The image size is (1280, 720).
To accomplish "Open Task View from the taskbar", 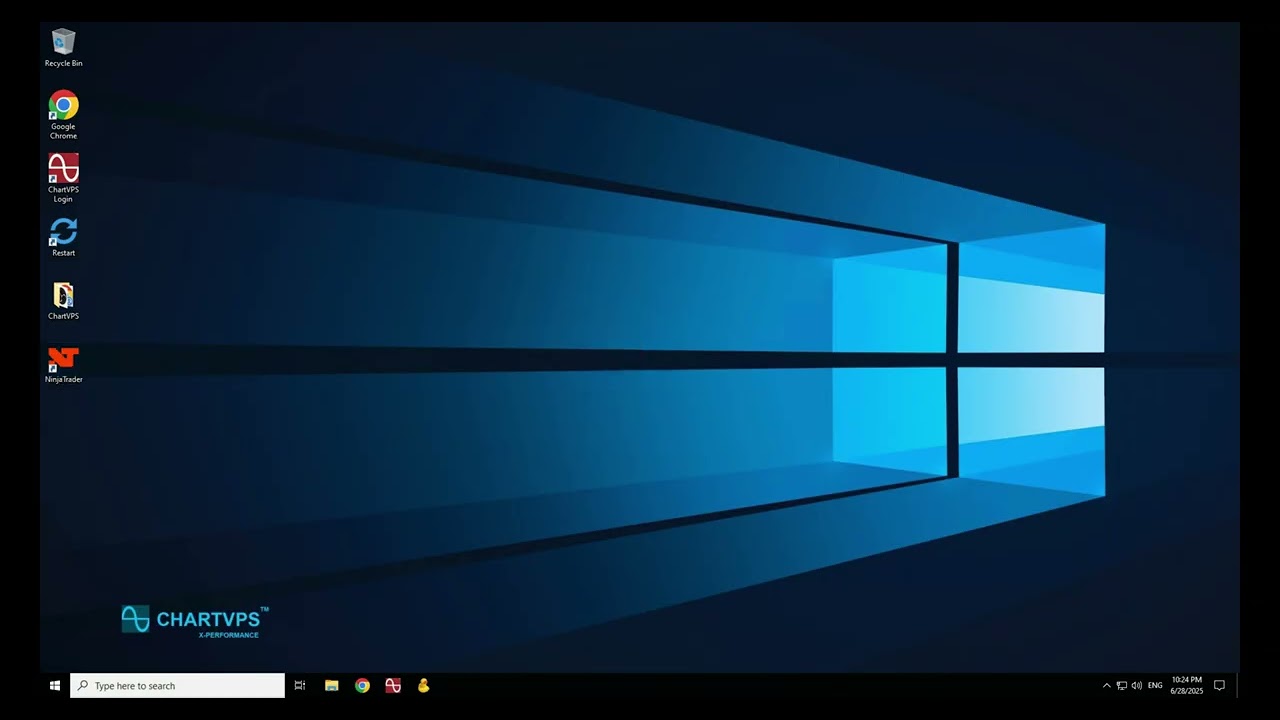I will pos(300,686).
